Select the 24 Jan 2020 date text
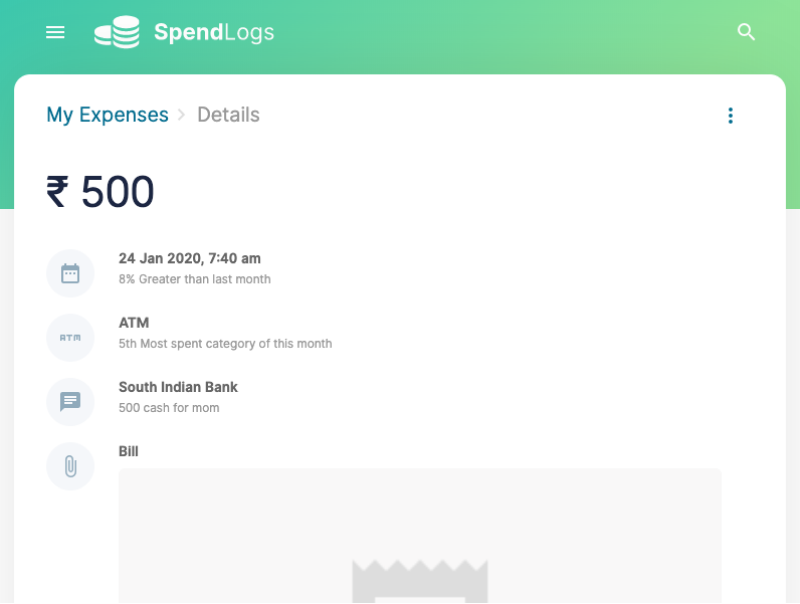 point(190,258)
